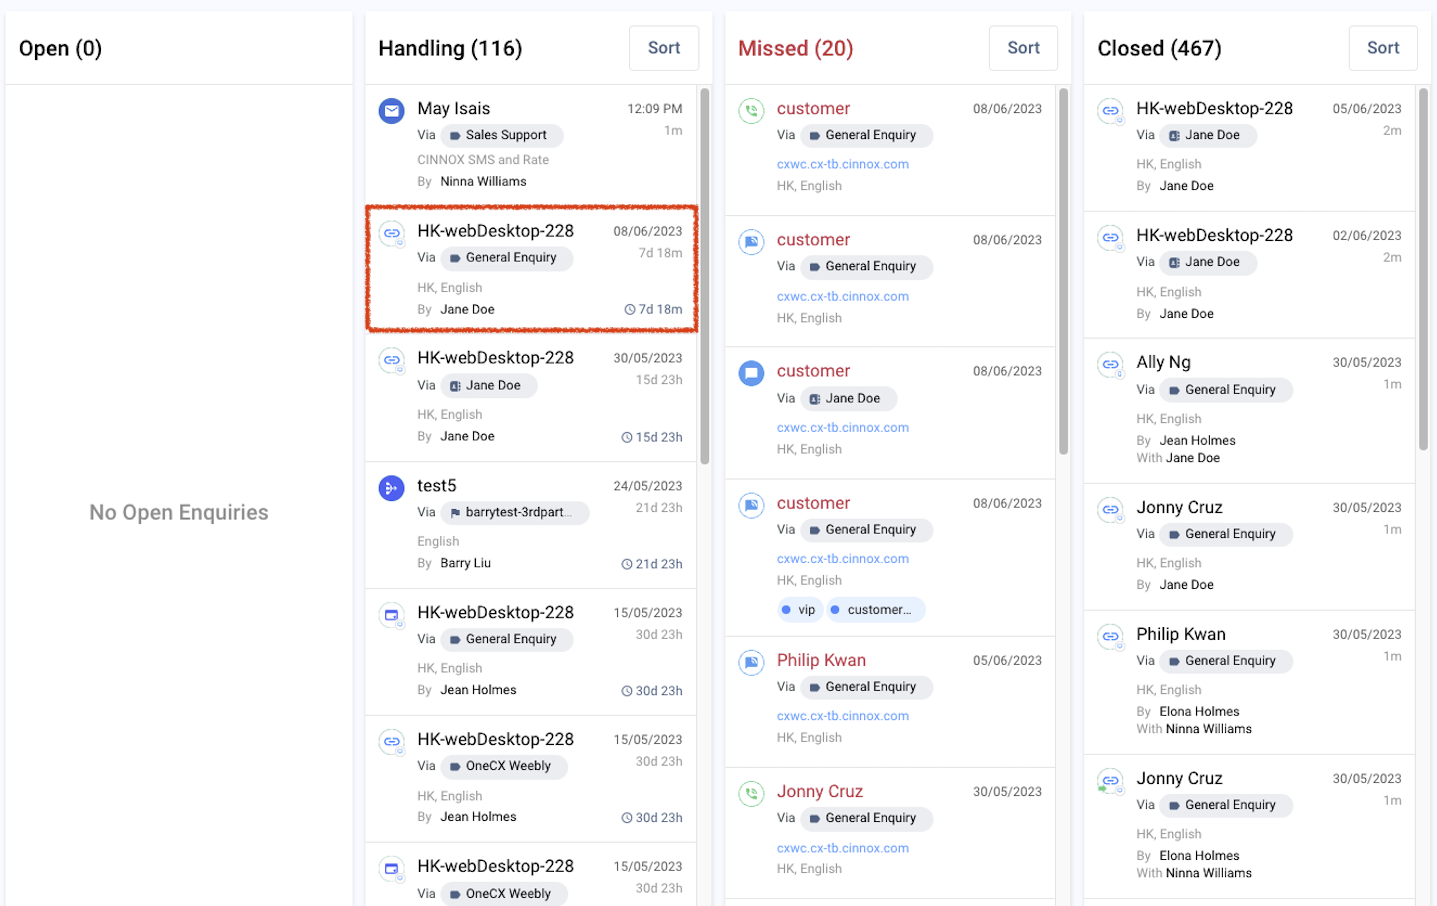Click the Sales Support tag on May Isais

pyautogui.click(x=502, y=135)
